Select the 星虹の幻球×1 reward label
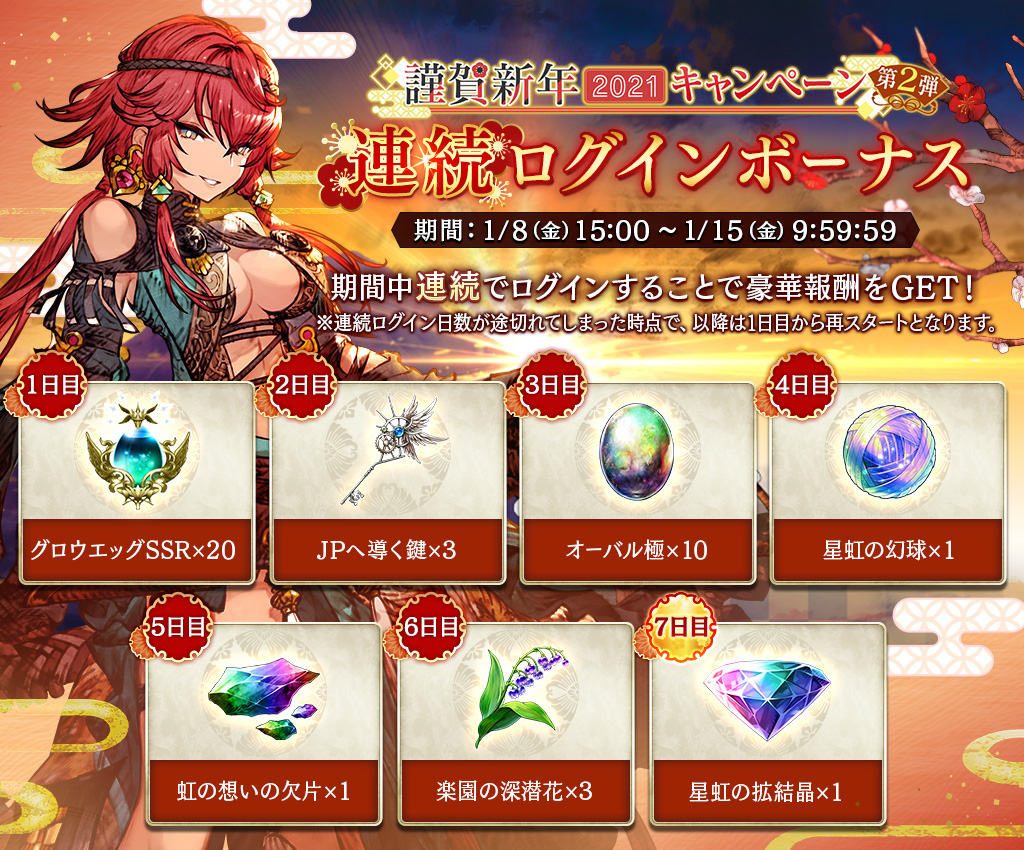 click(x=888, y=550)
